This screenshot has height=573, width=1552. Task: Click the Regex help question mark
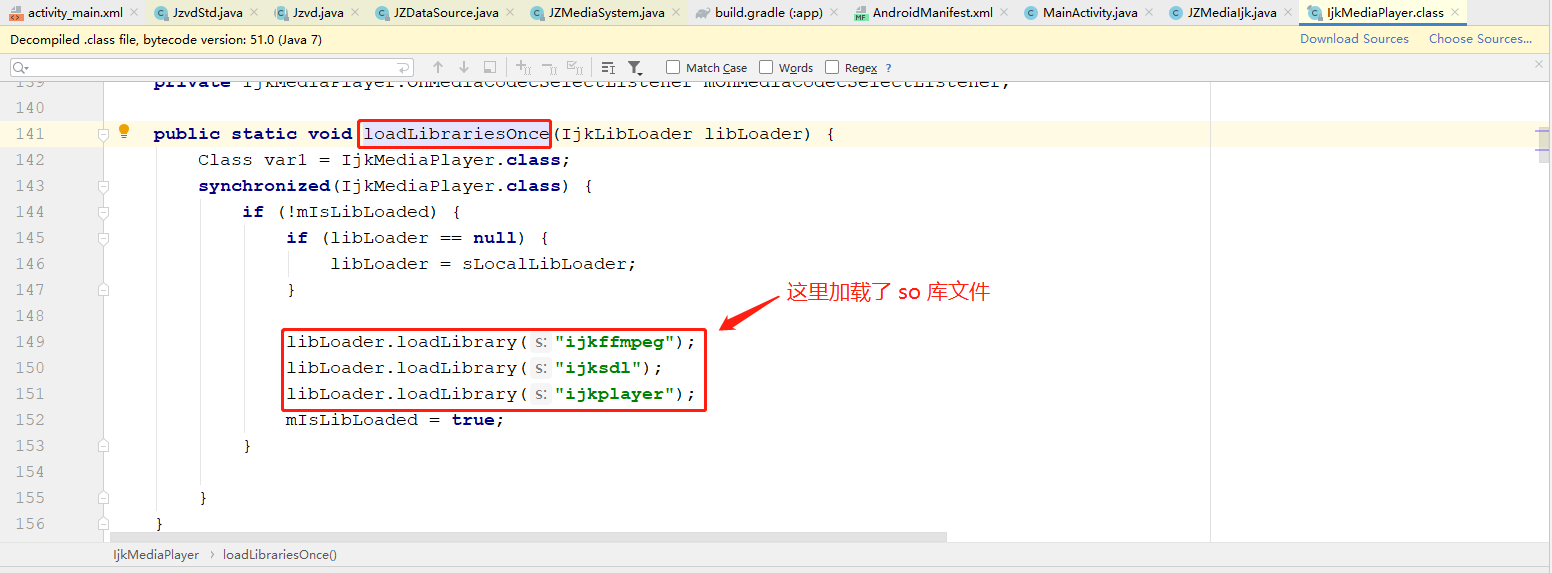888,68
